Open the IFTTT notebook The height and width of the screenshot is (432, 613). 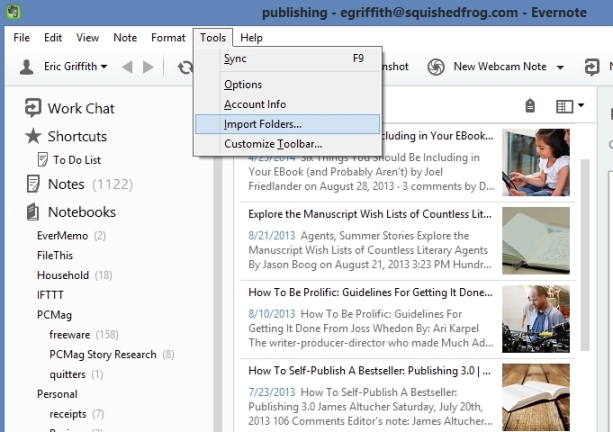tap(50, 295)
